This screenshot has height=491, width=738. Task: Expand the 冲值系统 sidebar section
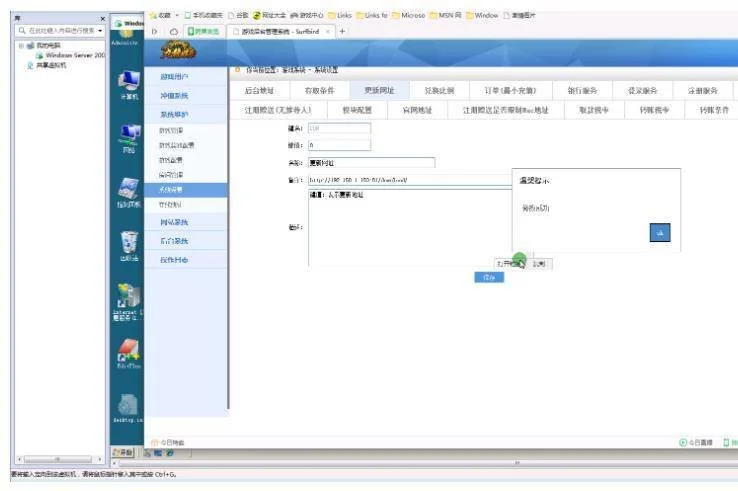pyautogui.click(x=174, y=96)
